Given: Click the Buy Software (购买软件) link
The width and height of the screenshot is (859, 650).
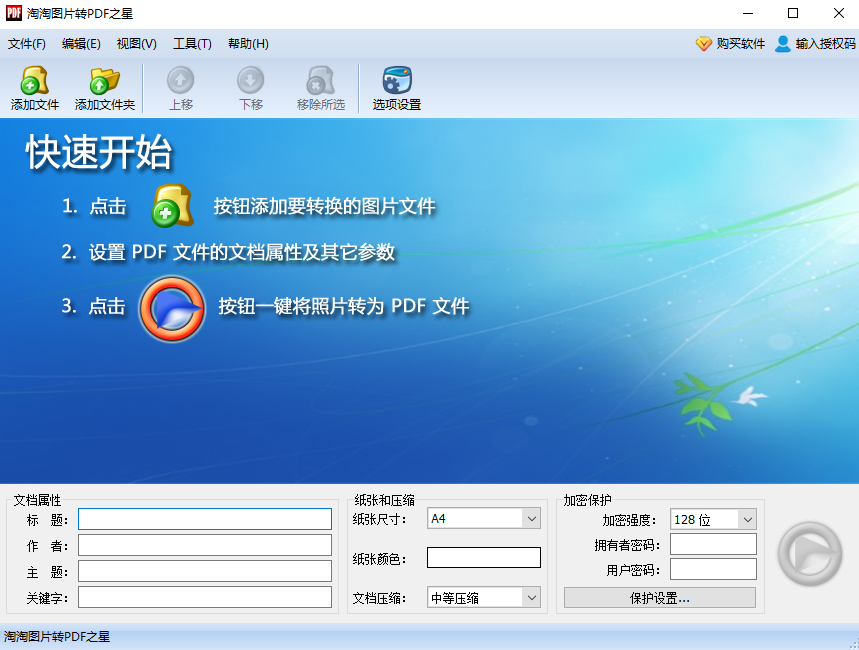Looking at the screenshot, I should click(x=730, y=43).
